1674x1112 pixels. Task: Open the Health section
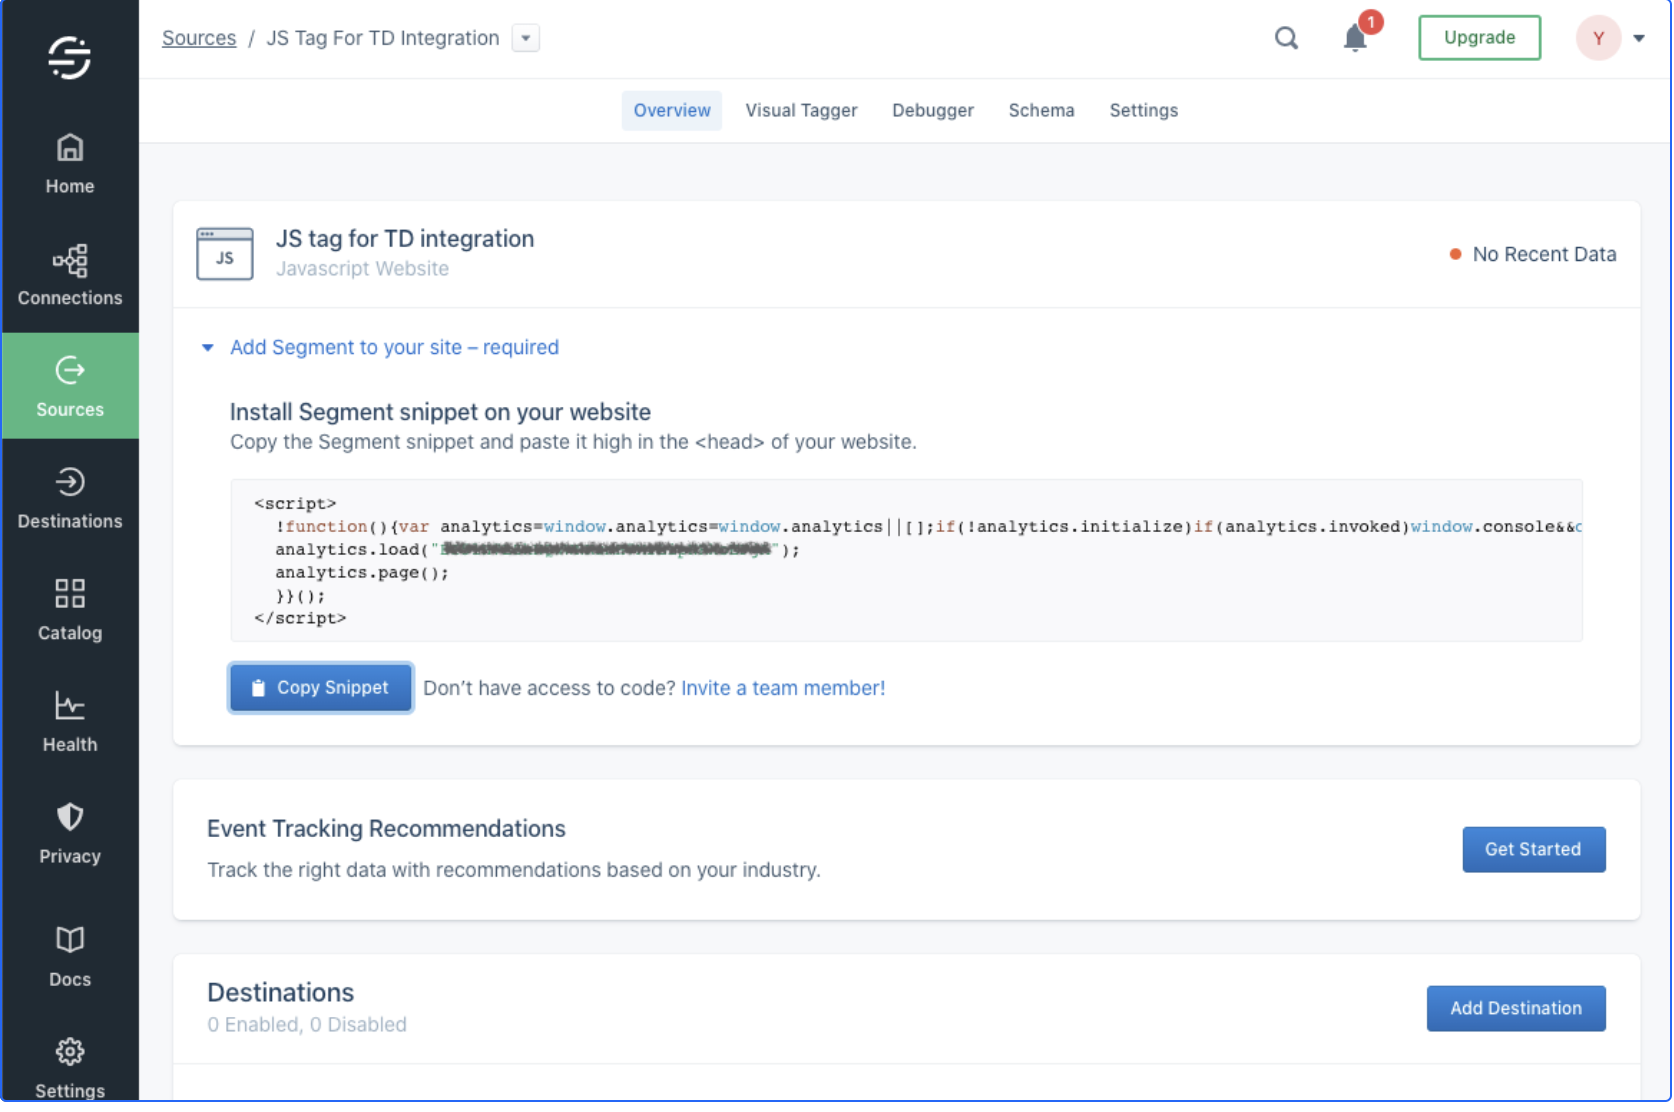(69, 721)
